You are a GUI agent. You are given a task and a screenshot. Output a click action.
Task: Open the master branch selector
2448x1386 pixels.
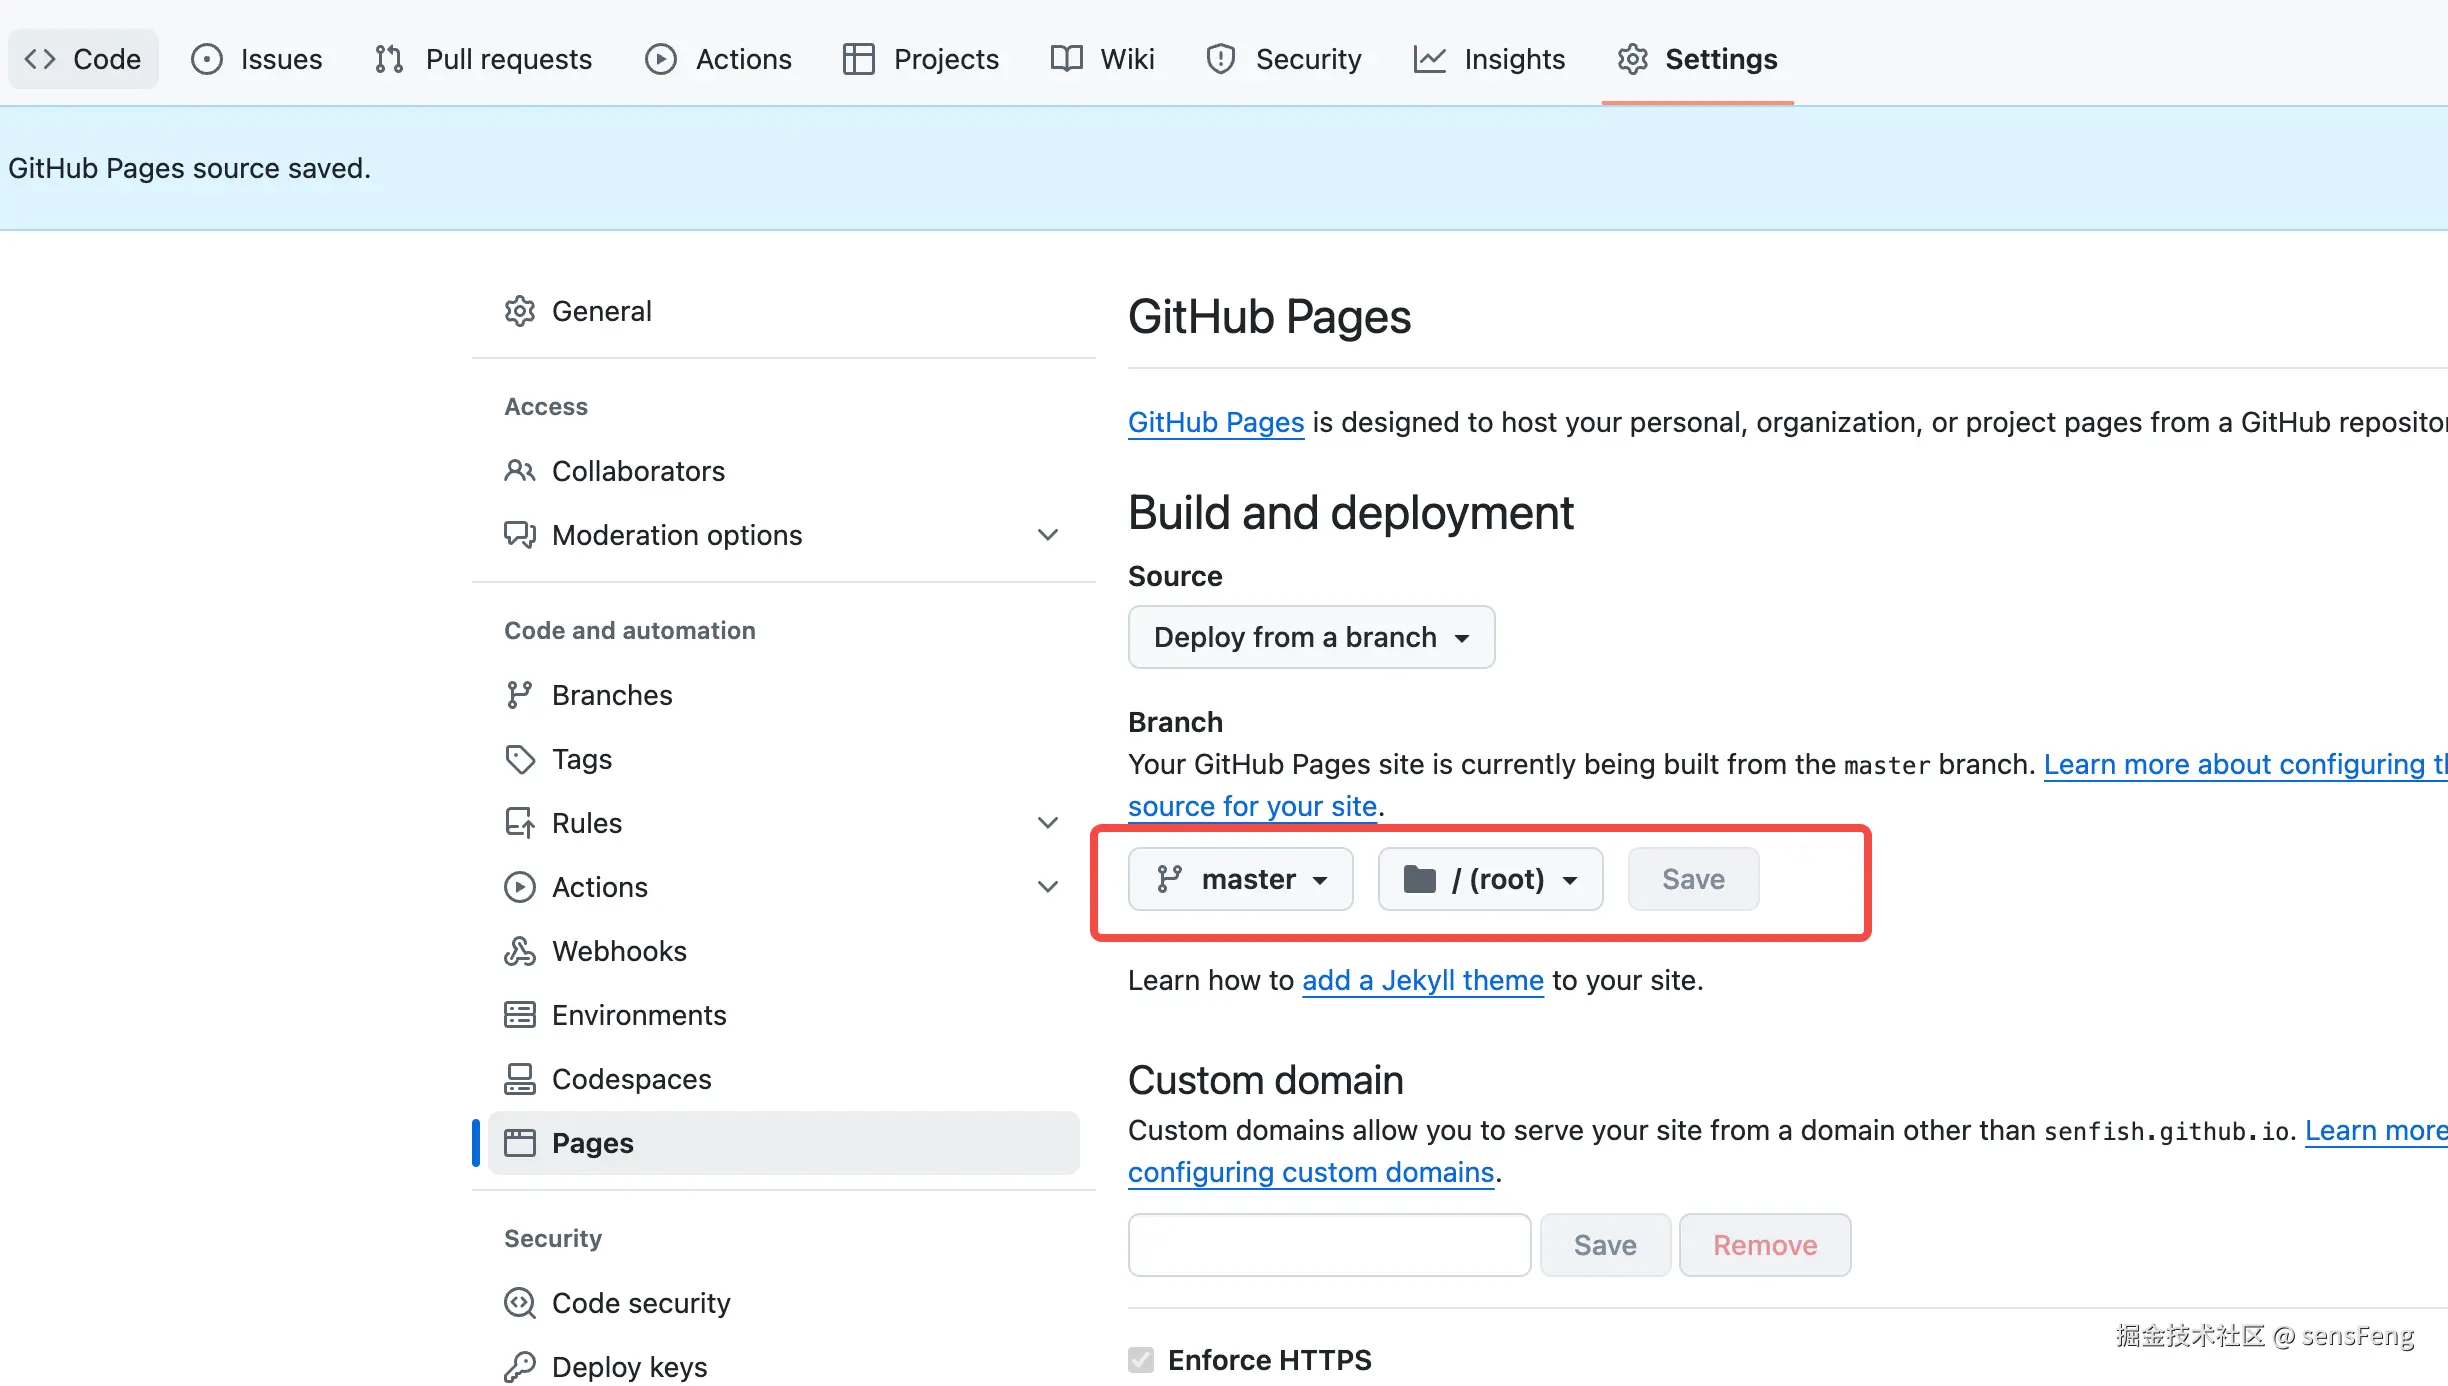[1240, 879]
